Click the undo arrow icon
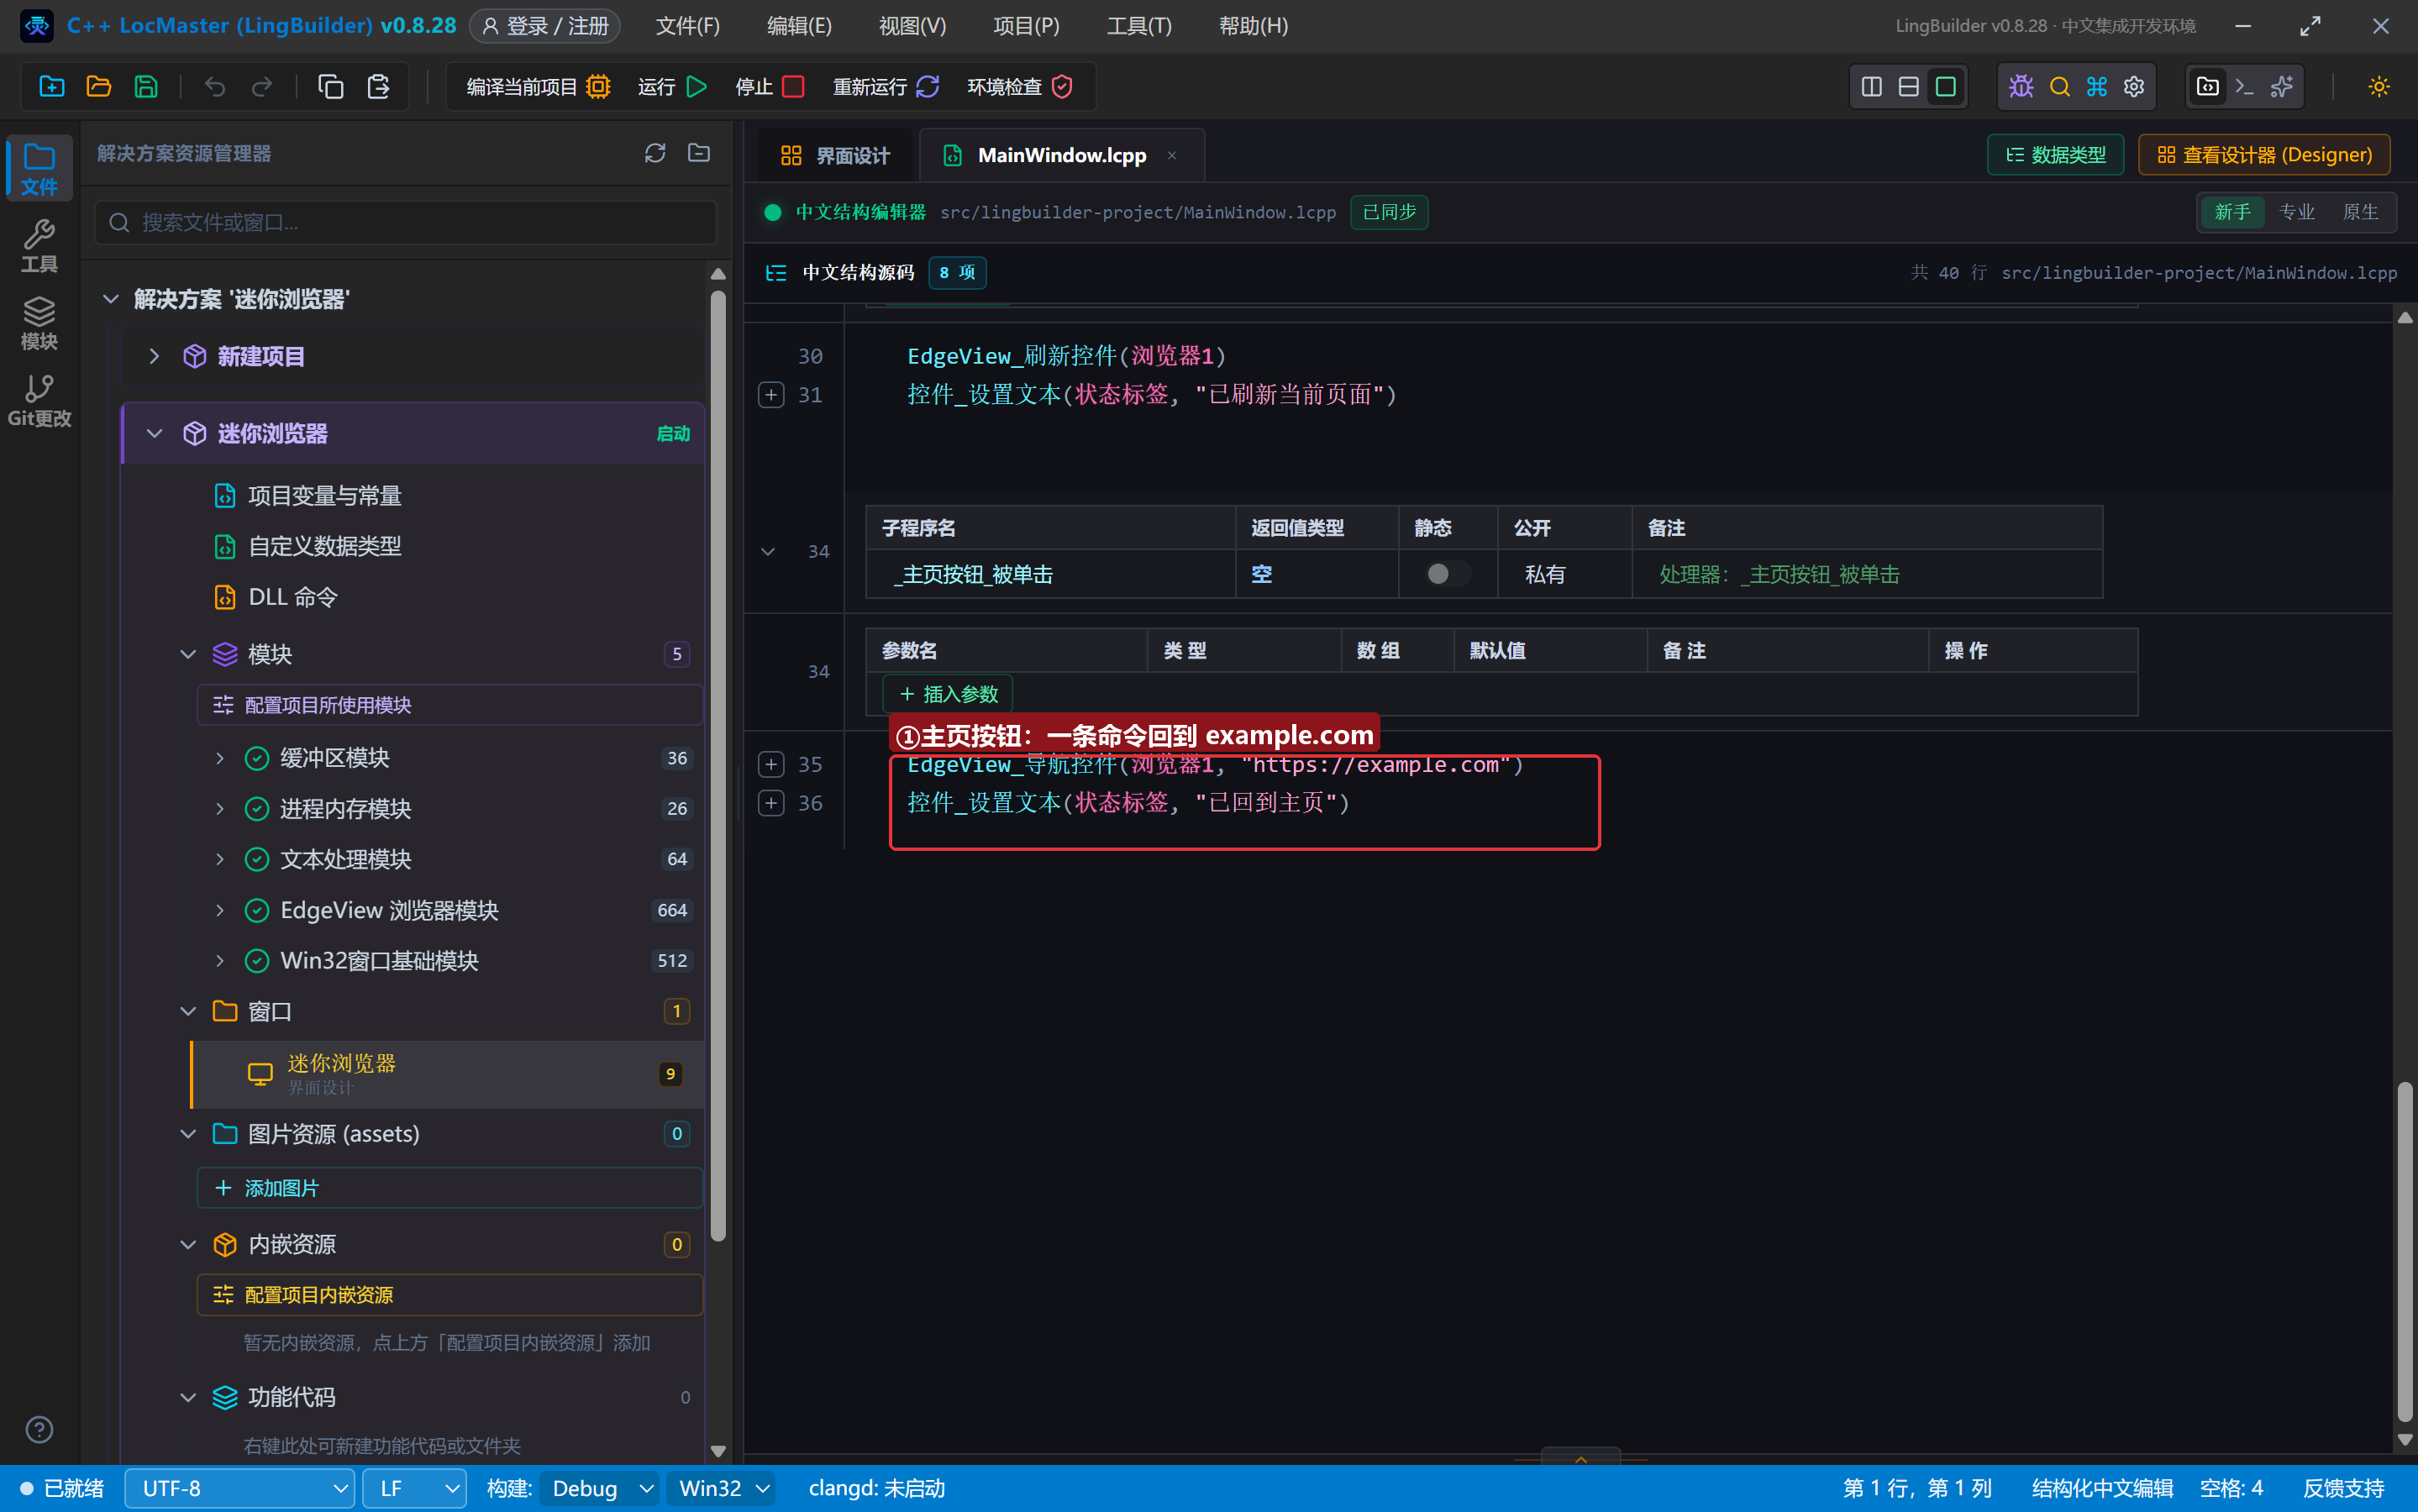Image resolution: width=2418 pixels, height=1512 pixels. click(x=215, y=87)
